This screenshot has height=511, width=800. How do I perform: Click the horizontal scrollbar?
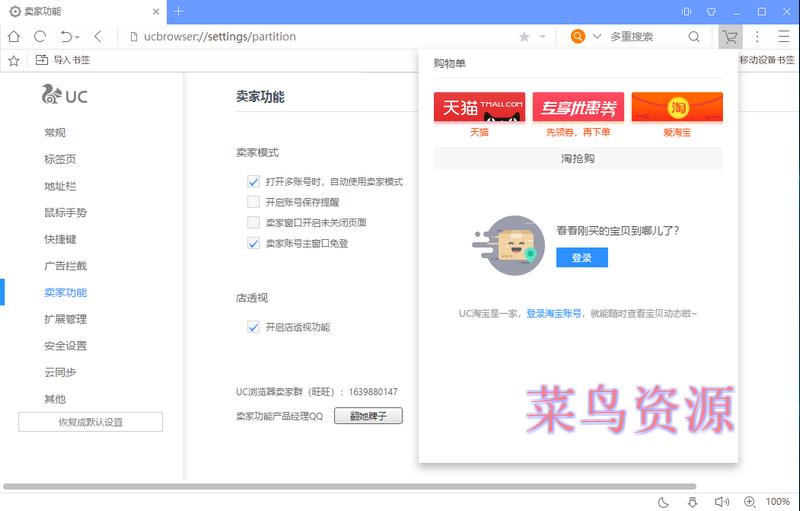[x=349, y=487]
